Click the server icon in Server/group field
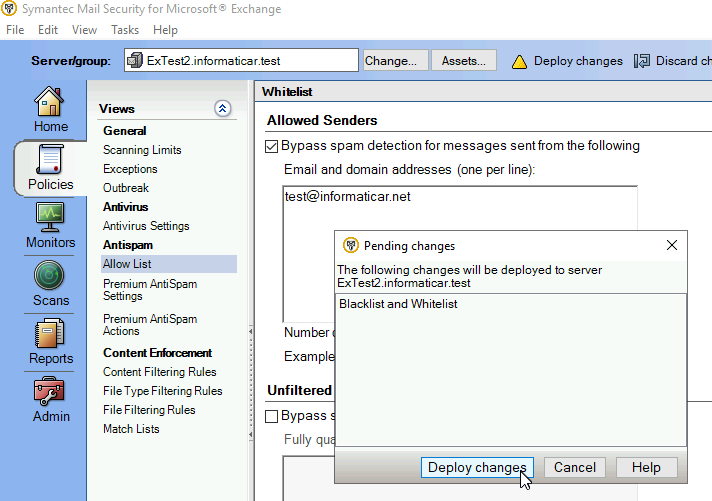 pos(135,60)
